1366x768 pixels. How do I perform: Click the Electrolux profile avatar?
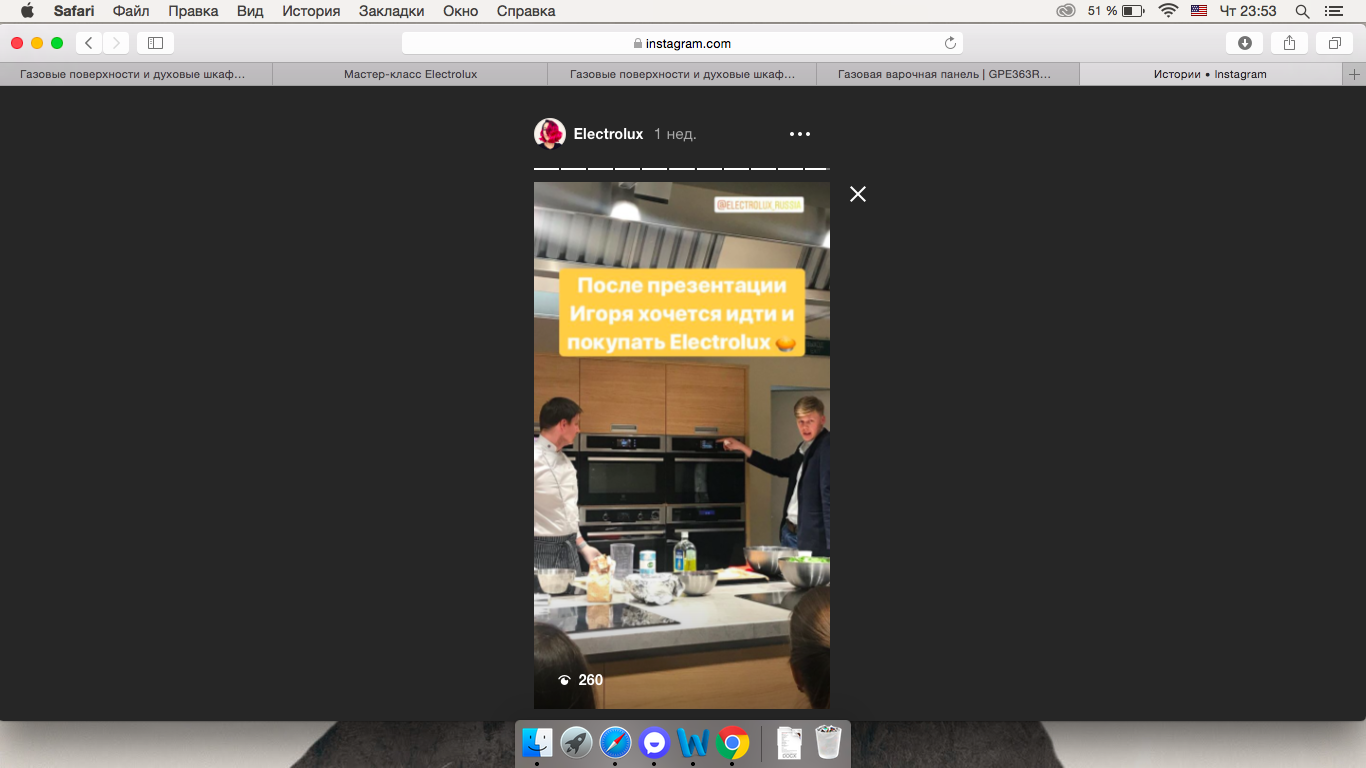550,134
